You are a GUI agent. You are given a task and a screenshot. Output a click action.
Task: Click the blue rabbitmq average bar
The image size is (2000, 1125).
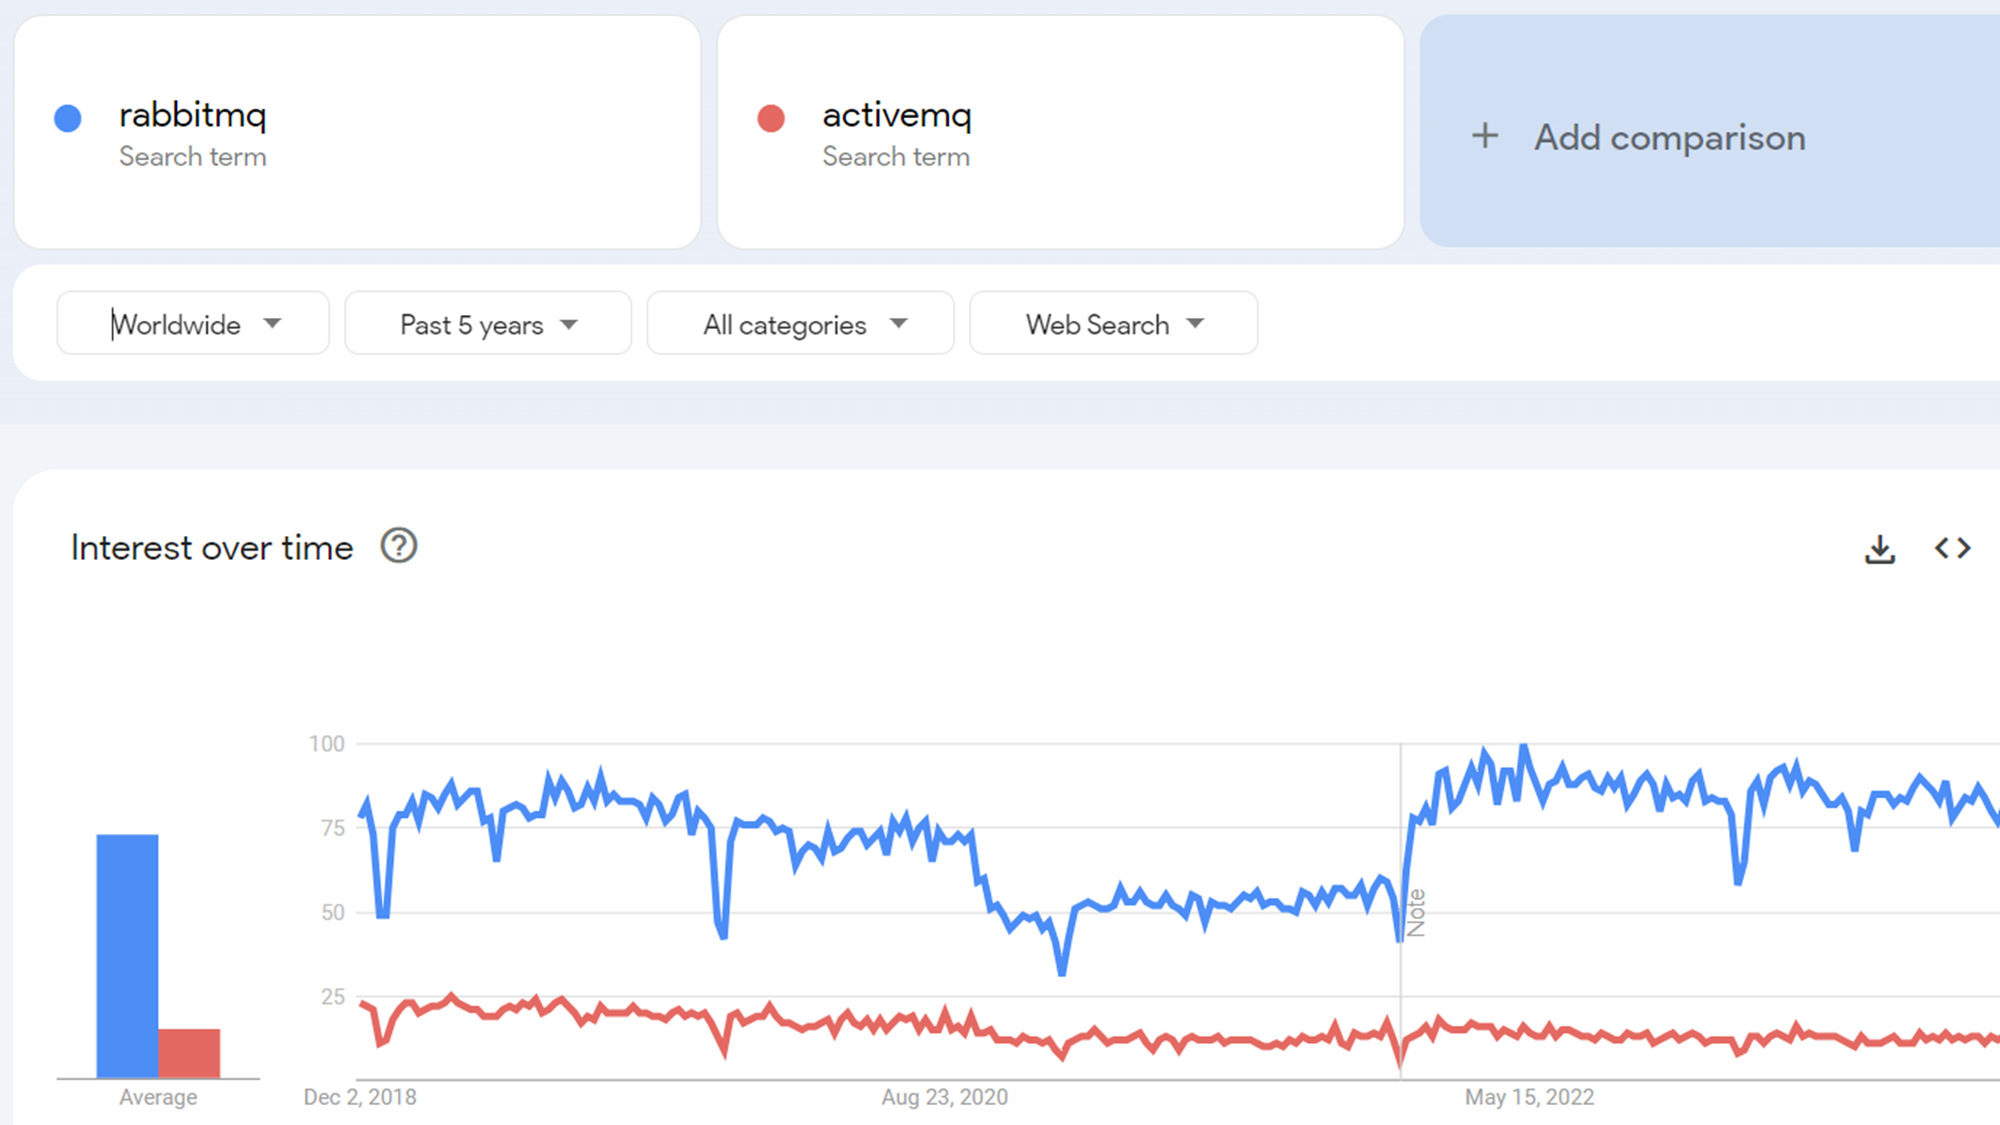(x=127, y=955)
